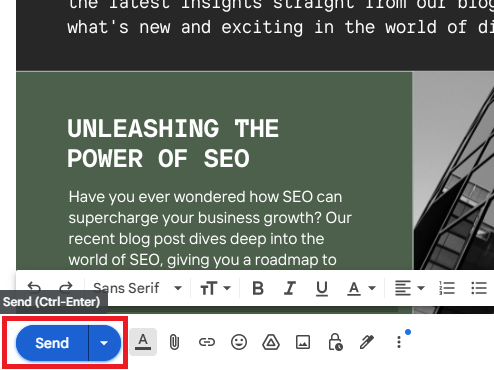Click the insert link icon
Image resolution: width=494 pixels, height=370 pixels.
click(207, 342)
